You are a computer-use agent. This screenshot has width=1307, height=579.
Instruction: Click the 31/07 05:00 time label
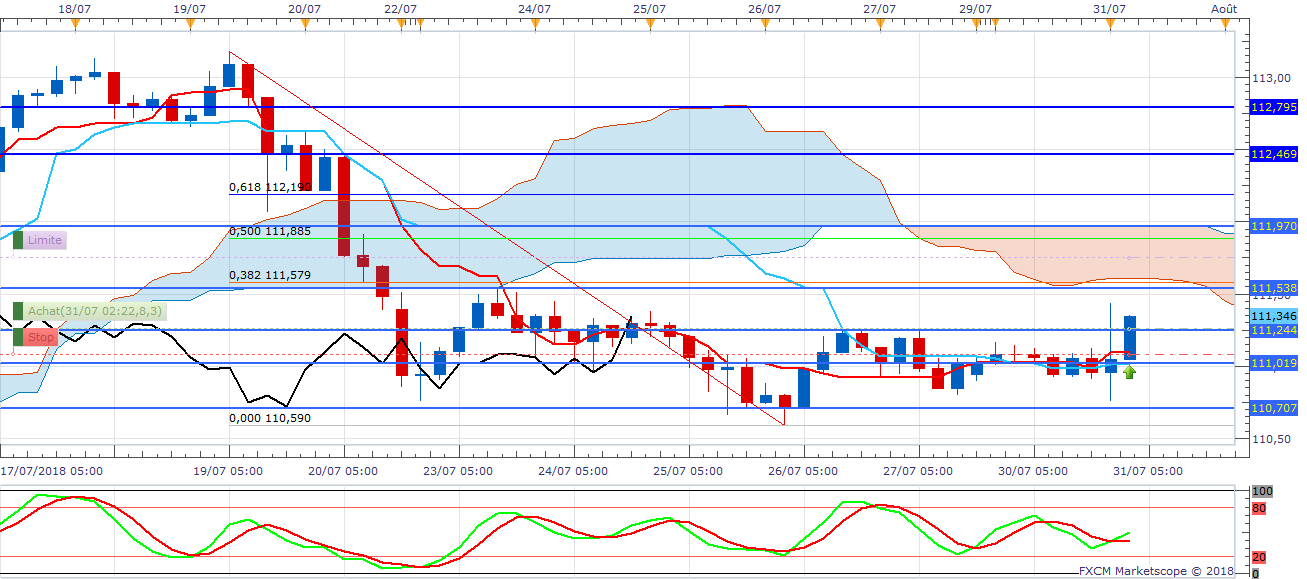pos(1147,469)
